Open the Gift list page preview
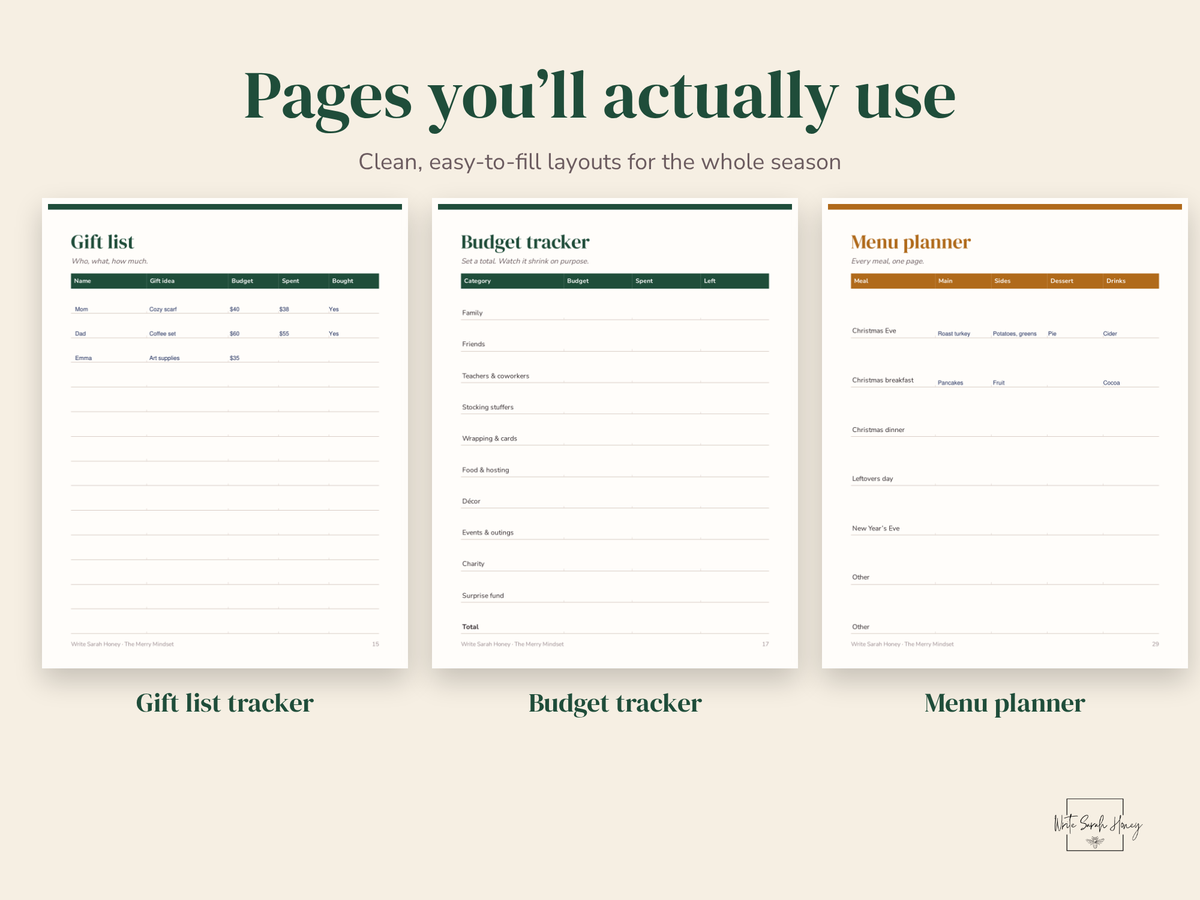 click(x=225, y=433)
